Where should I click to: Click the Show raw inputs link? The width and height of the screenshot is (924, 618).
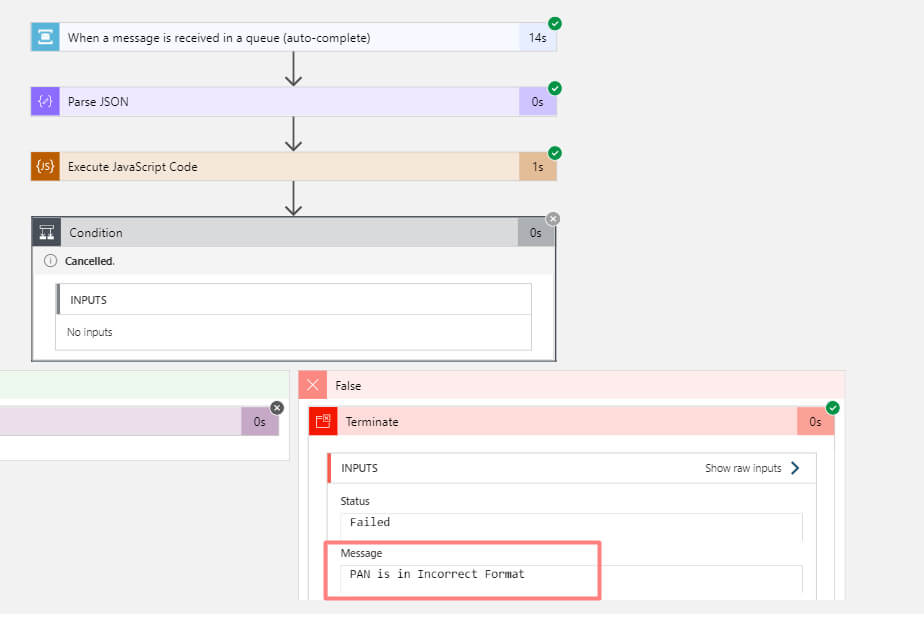pyautogui.click(x=745, y=468)
